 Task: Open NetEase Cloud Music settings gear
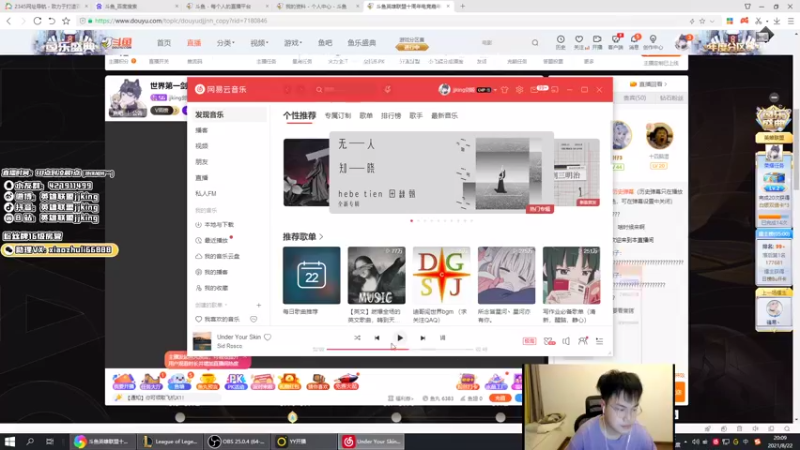click(519, 90)
